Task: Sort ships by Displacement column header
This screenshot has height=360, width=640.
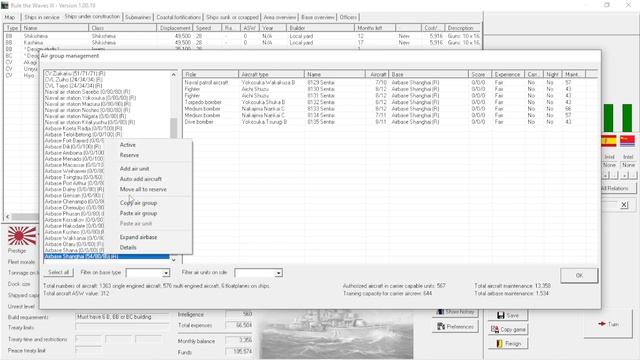Action: coord(174,28)
